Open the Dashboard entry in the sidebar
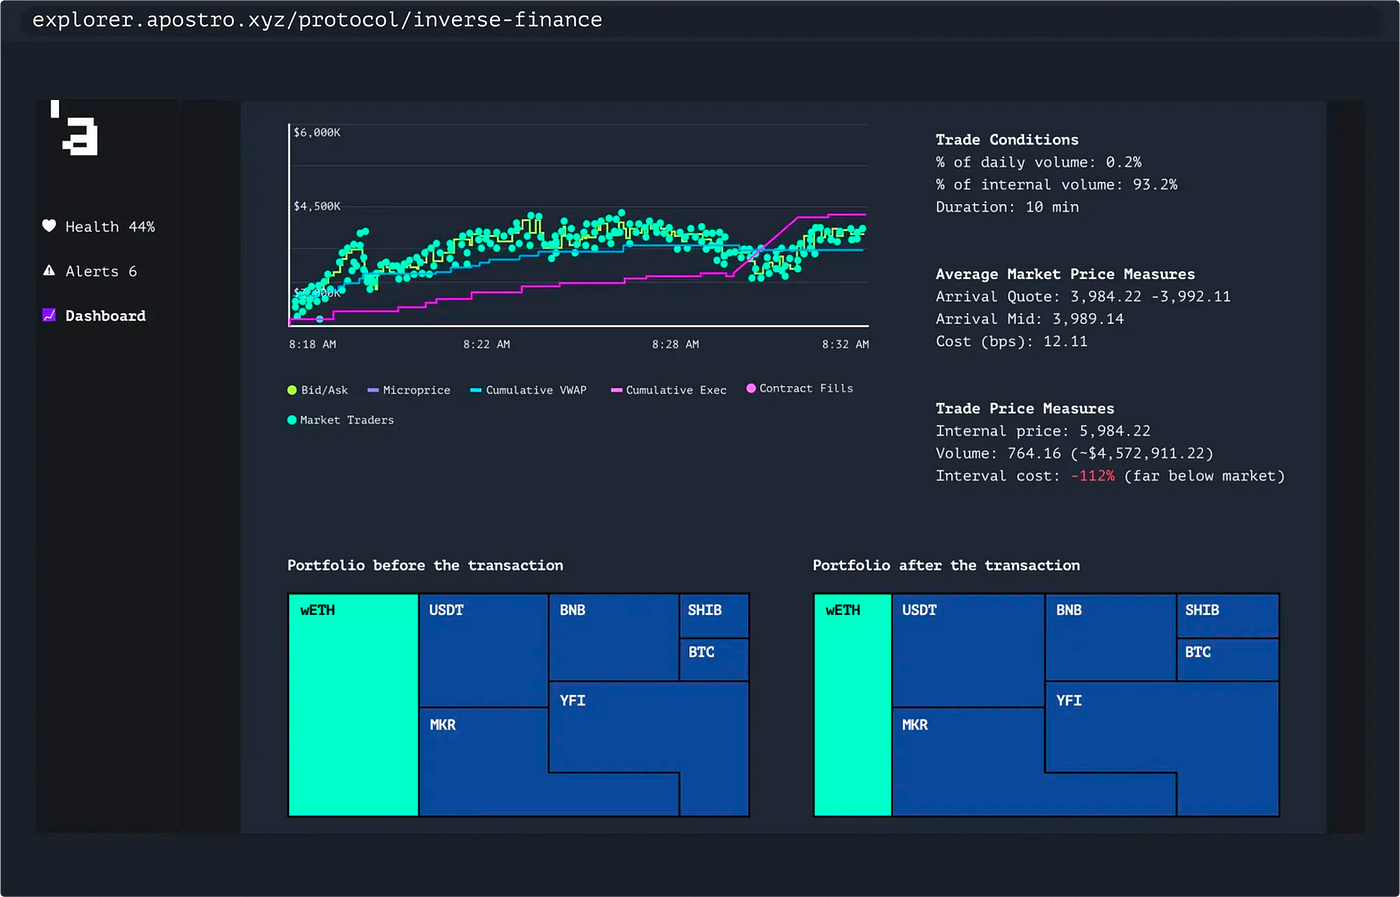The height and width of the screenshot is (897, 1400). (x=105, y=315)
